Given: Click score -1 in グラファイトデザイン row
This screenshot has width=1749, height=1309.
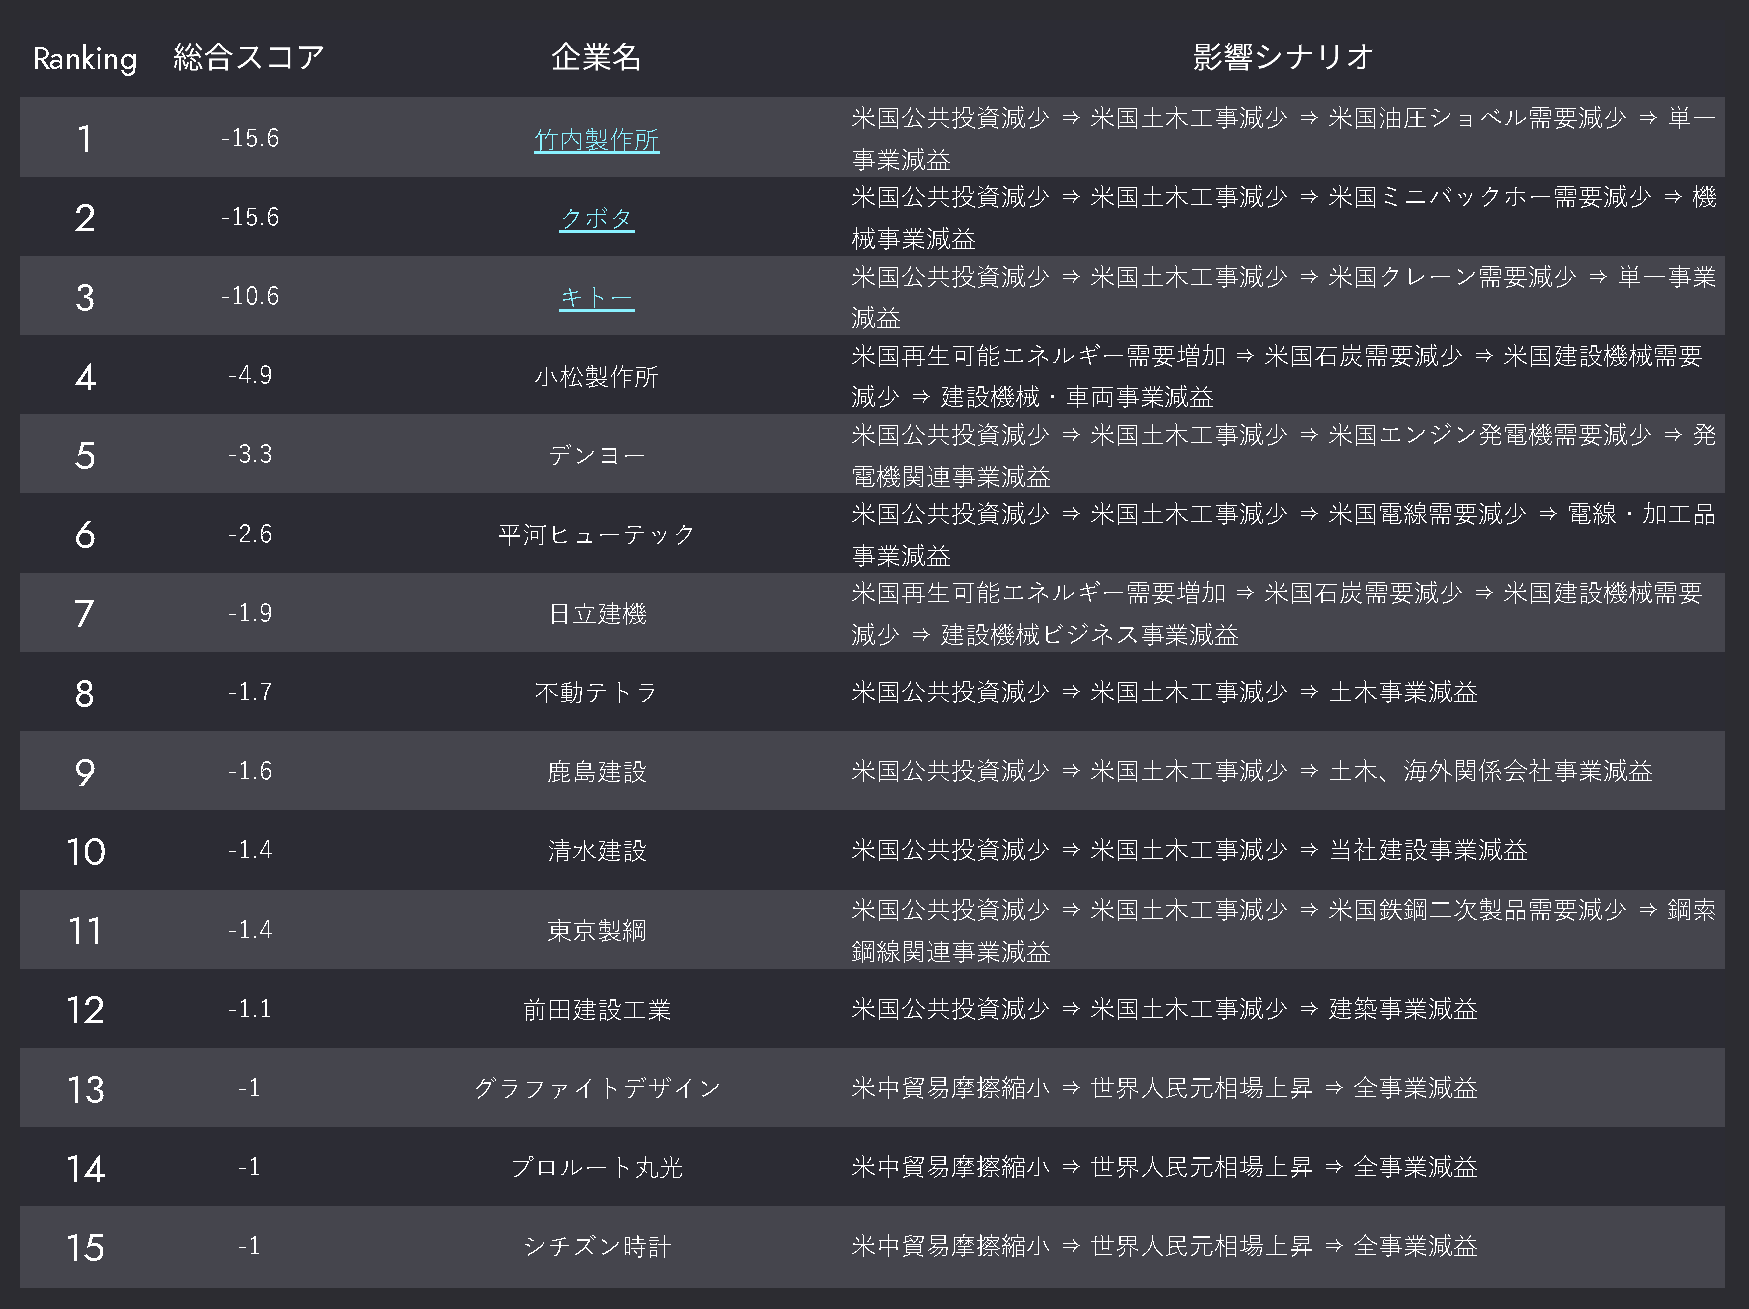Looking at the screenshot, I should click(250, 1088).
